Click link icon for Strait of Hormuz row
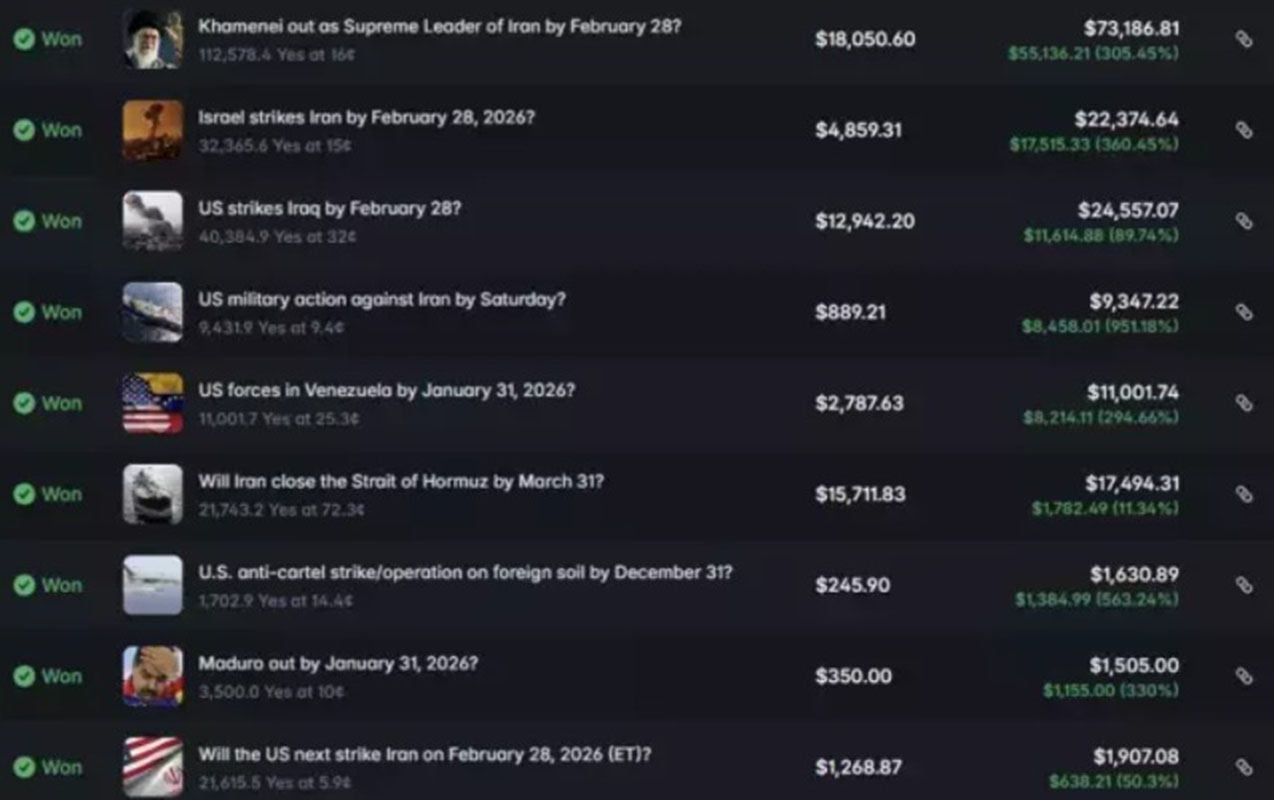 tap(1244, 494)
